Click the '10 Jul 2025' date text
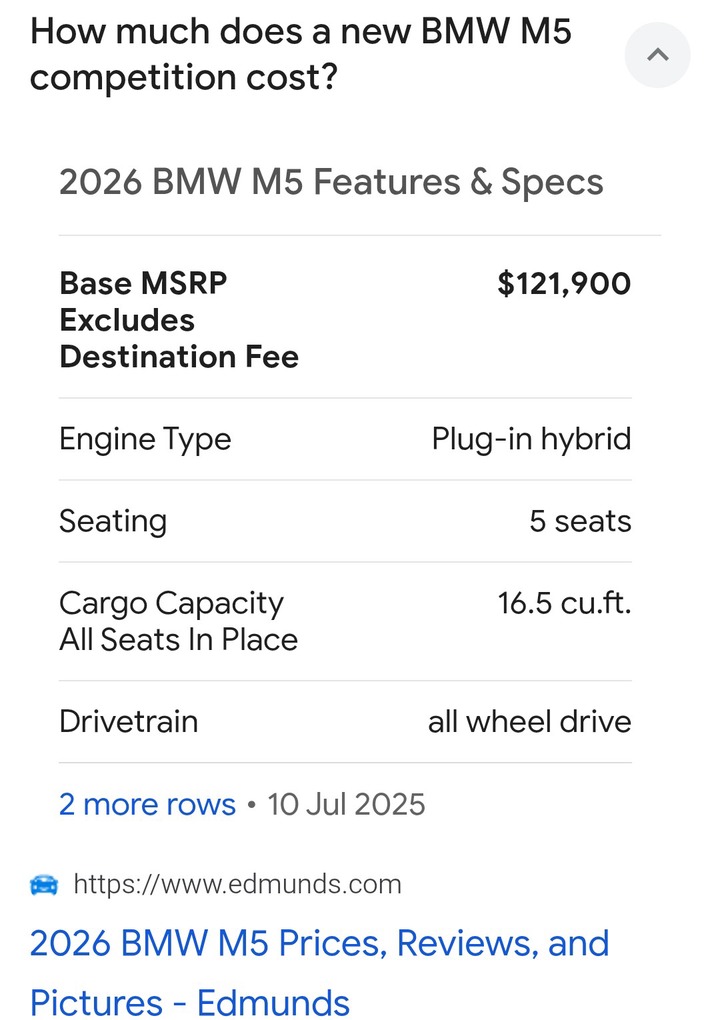The width and height of the screenshot is (720, 1020). click(x=346, y=804)
